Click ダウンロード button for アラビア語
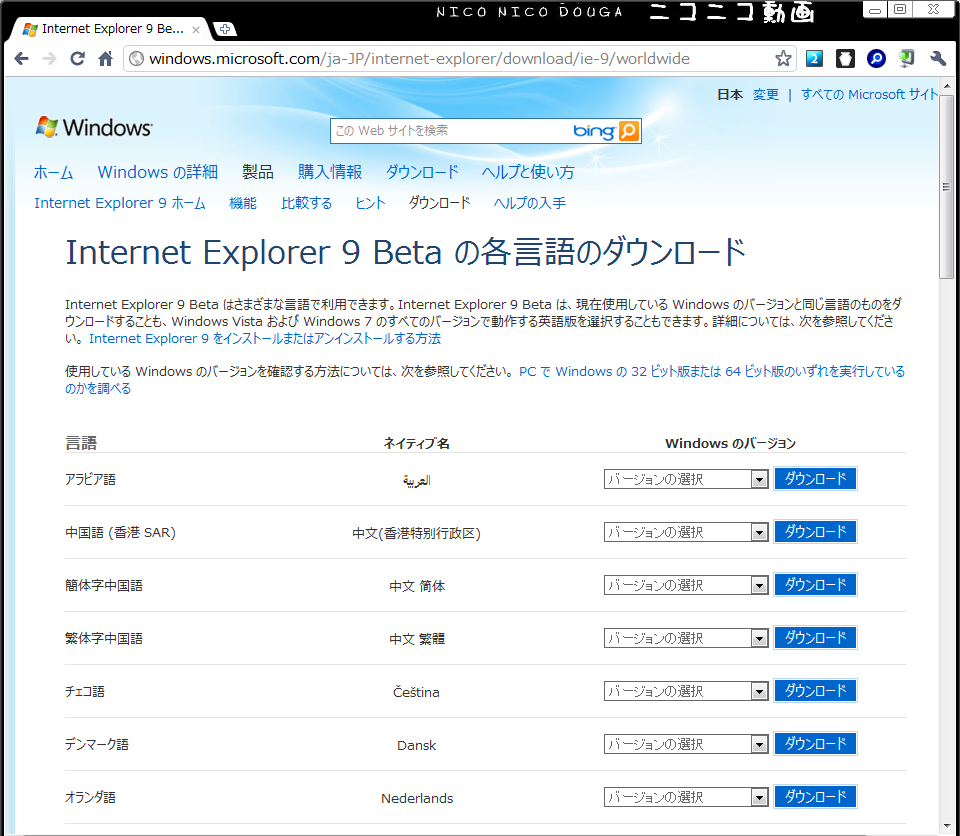960x836 pixels. (x=816, y=478)
